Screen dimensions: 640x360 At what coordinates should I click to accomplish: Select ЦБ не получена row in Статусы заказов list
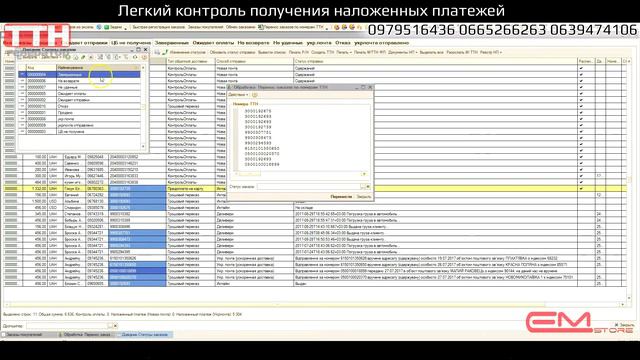pos(79,131)
